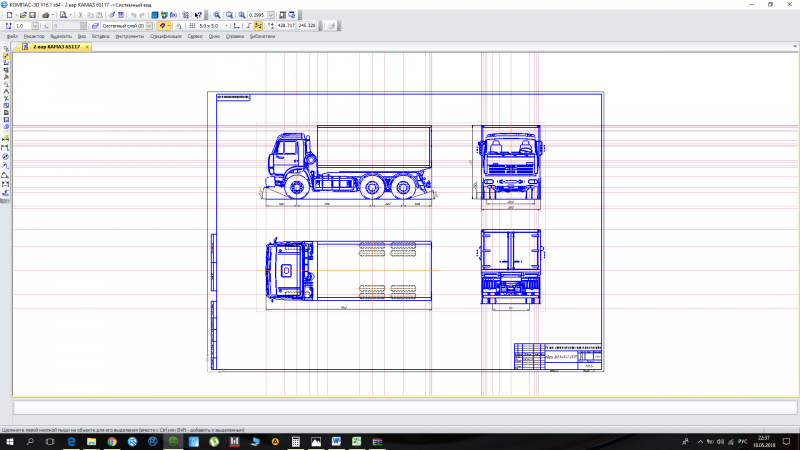Viewport: 800px width, 450px height.
Task: Open the Инструменты menu
Action: (x=130, y=36)
